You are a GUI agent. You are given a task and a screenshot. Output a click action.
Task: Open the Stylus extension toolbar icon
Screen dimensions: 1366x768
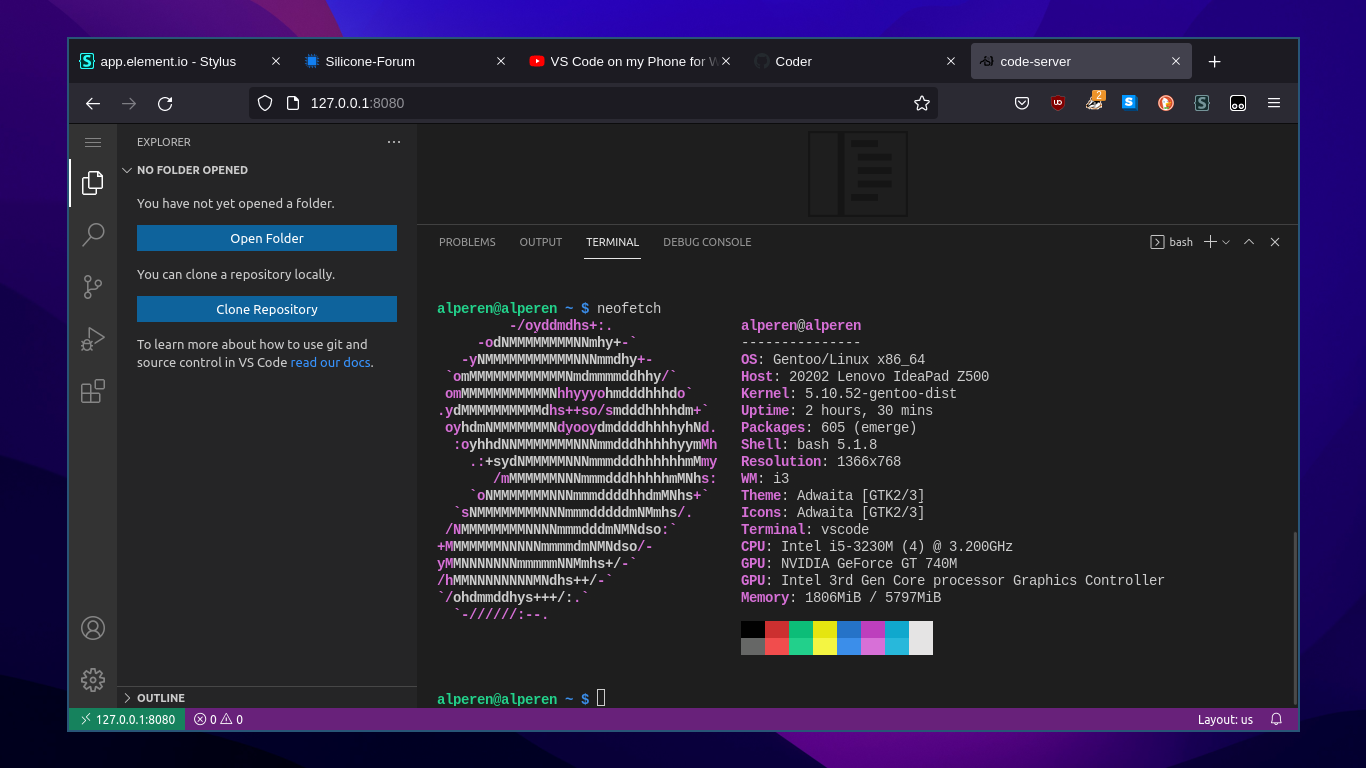pos(1202,103)
